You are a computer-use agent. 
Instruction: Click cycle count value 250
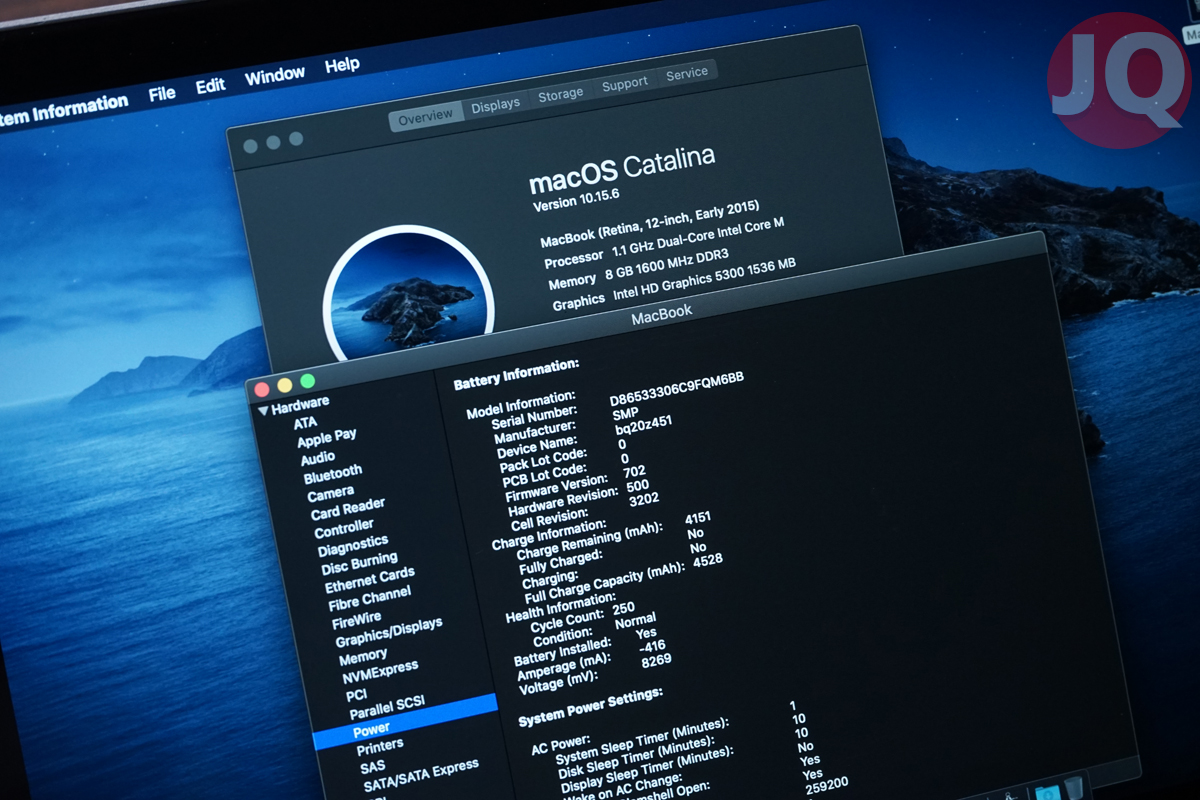point(623,608)
